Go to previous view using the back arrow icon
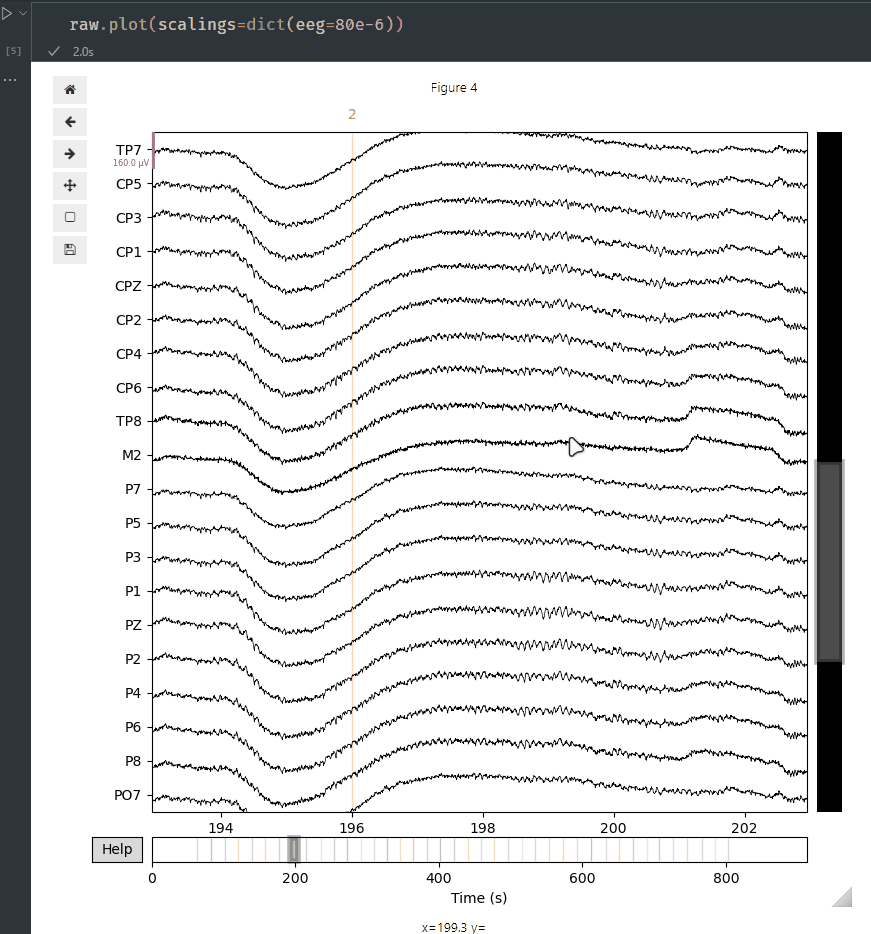Image resolution: width=871 pixels, height=934 pixels. click(69, 121)
